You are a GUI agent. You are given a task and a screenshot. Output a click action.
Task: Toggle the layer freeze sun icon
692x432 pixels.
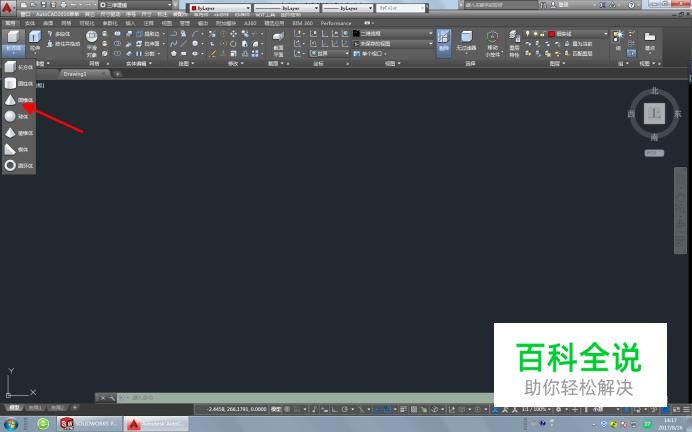tap(535, 34)
